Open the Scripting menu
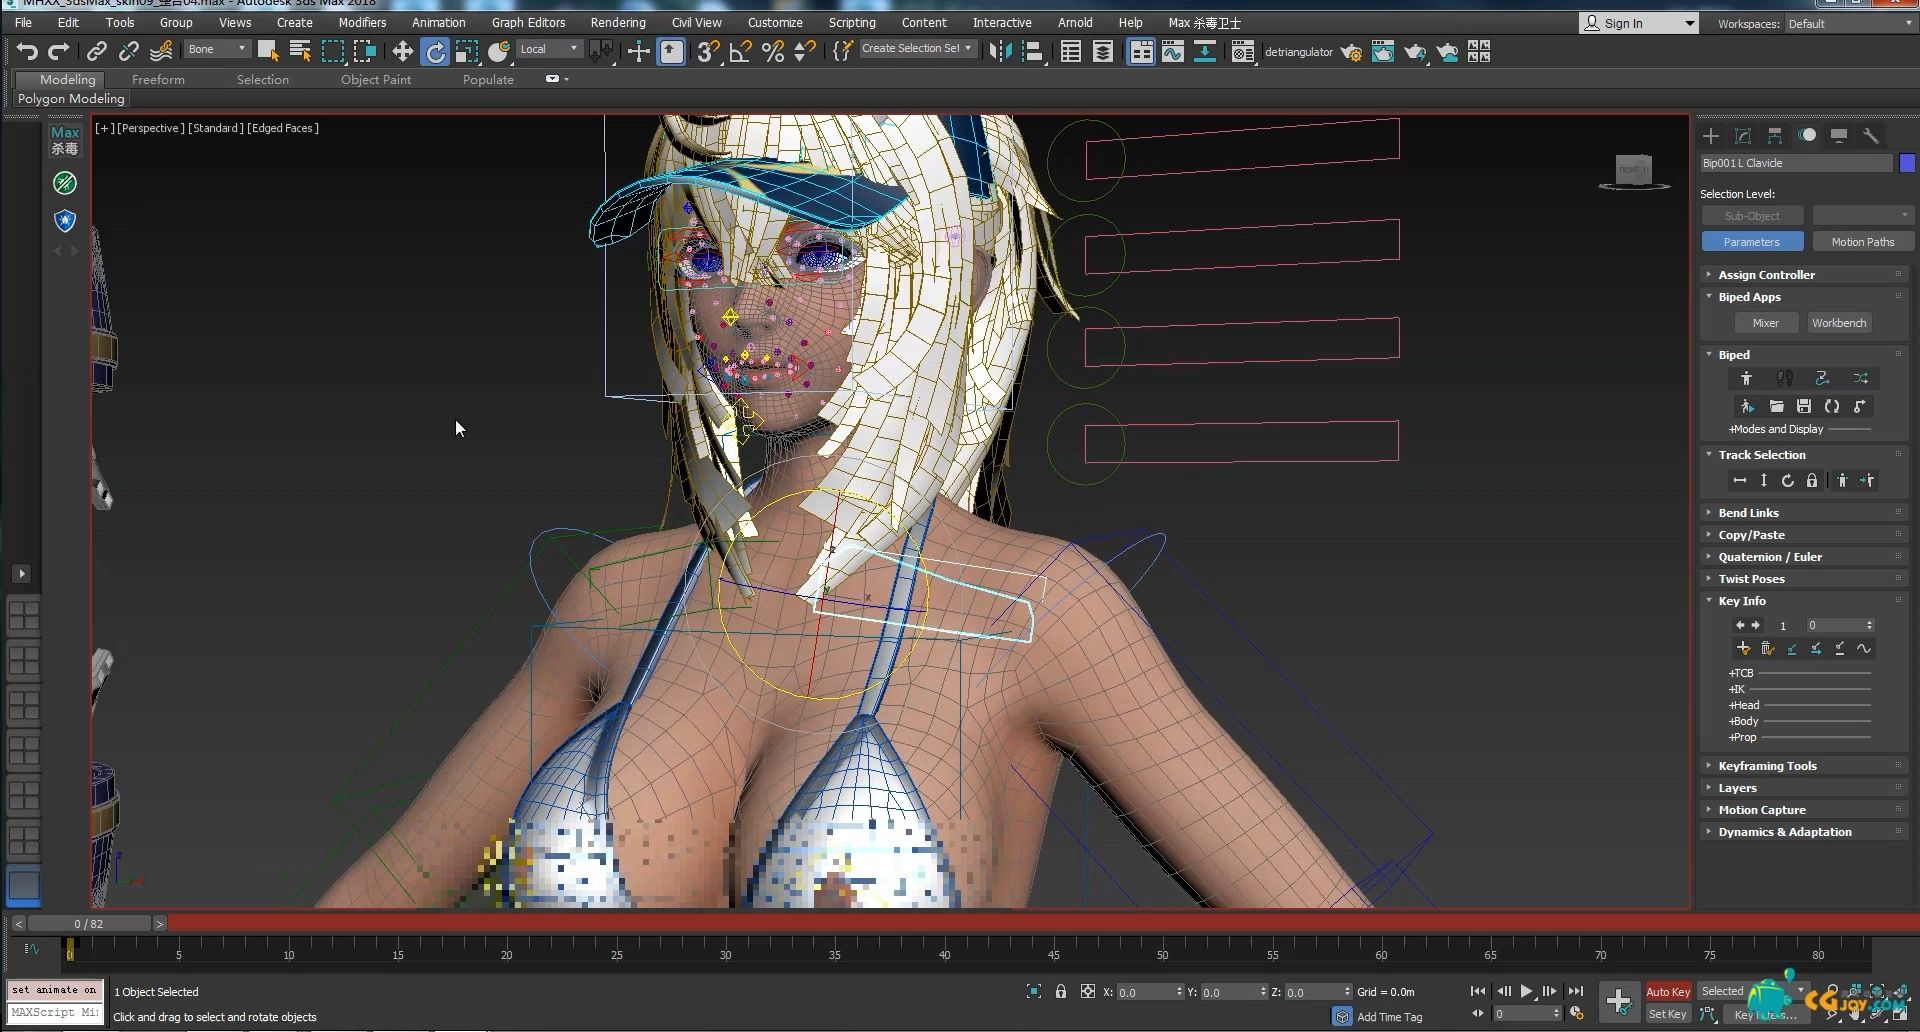 click(852, 22)
